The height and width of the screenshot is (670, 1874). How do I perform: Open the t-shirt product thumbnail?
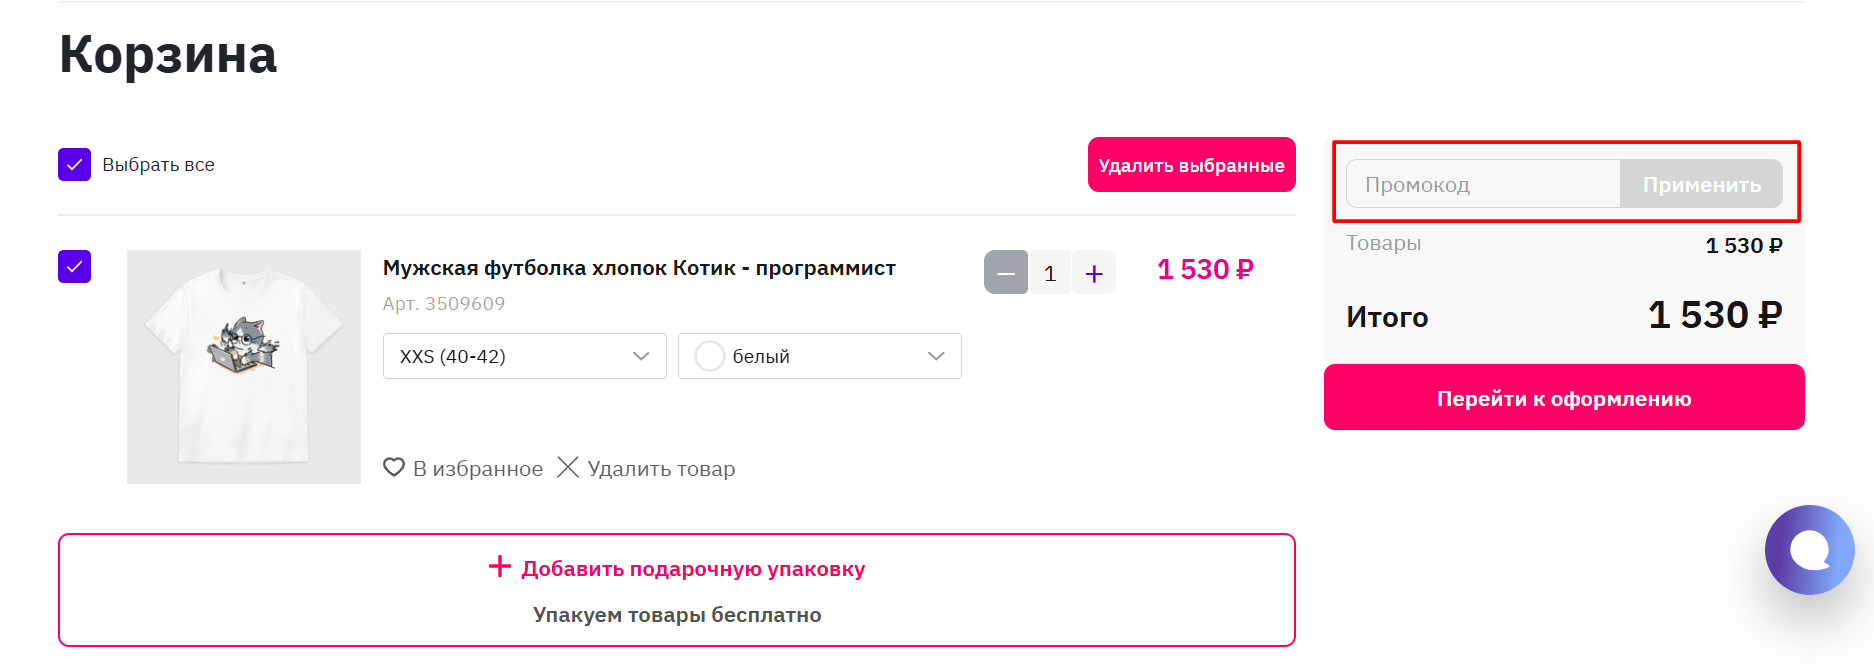(244, 367)
